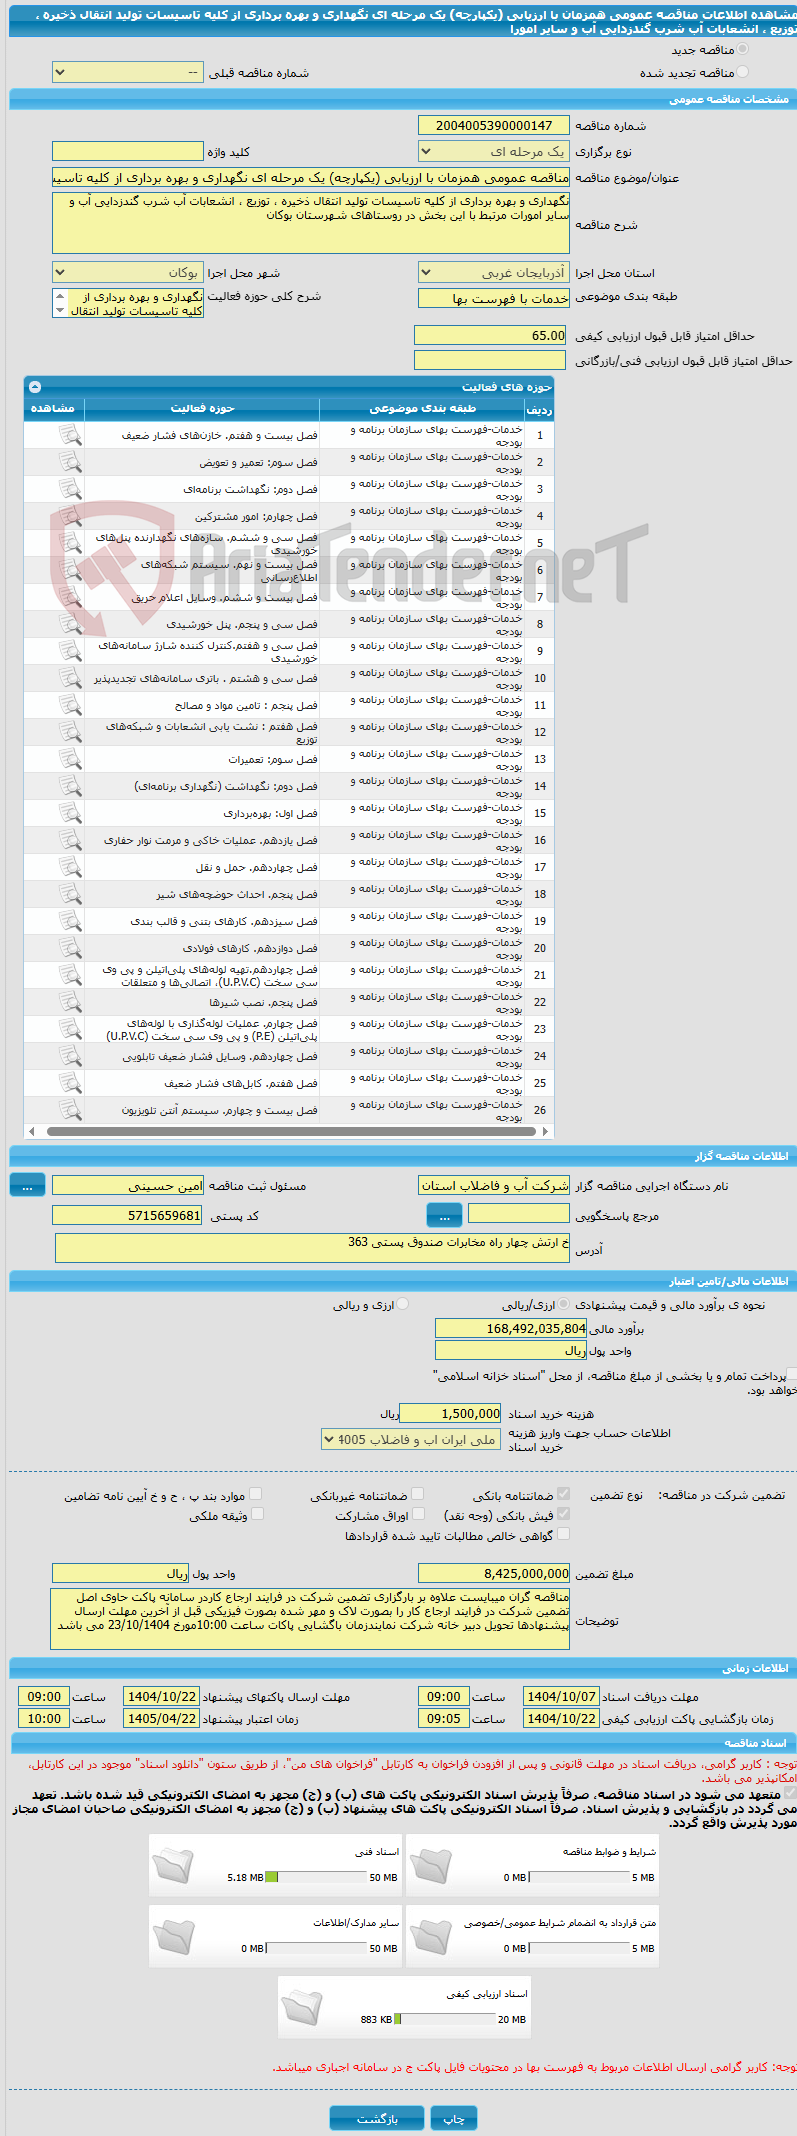Collapse the حوزه های فعالیت panel
Viewport: 797px width, 2136px height.
point(35,386)
